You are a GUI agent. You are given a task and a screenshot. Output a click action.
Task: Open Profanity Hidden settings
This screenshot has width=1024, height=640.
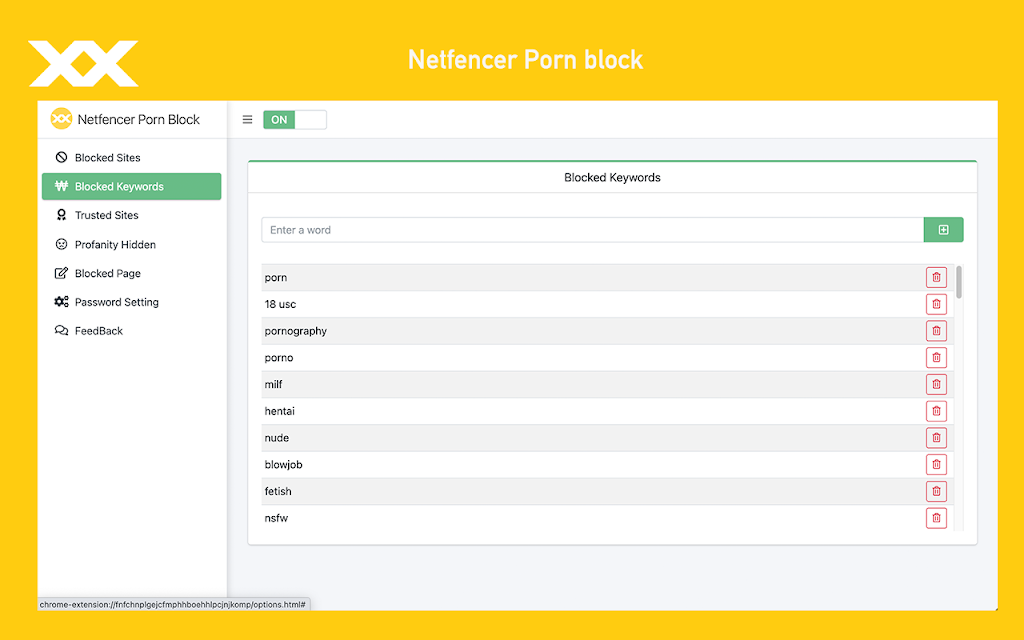pos(131,244)
